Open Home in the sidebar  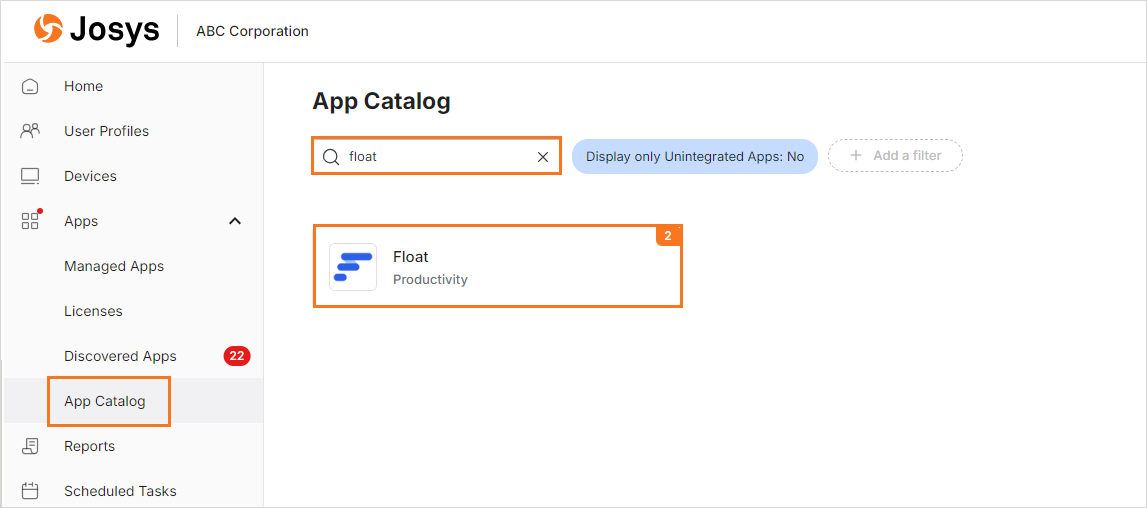tap(83, 86)
